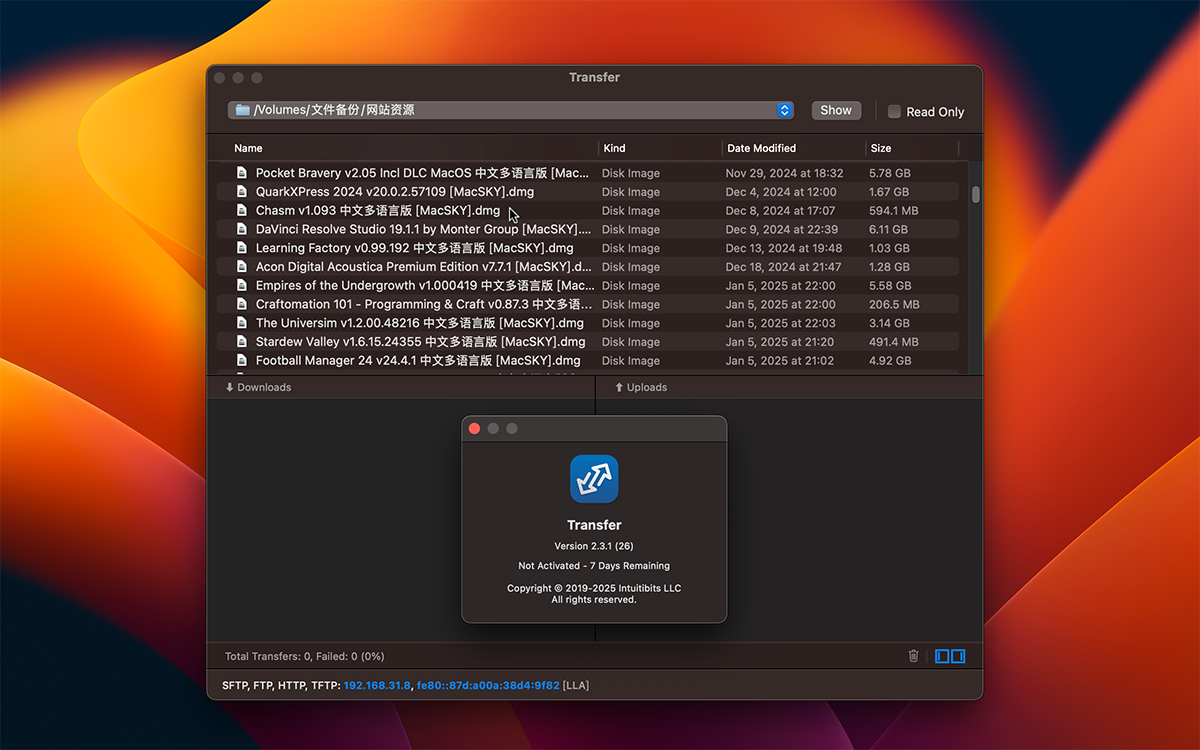Click the file list vertical scrollbar
The height and width of the screenshot is (750, 1200).
click(x=975, y=194)
